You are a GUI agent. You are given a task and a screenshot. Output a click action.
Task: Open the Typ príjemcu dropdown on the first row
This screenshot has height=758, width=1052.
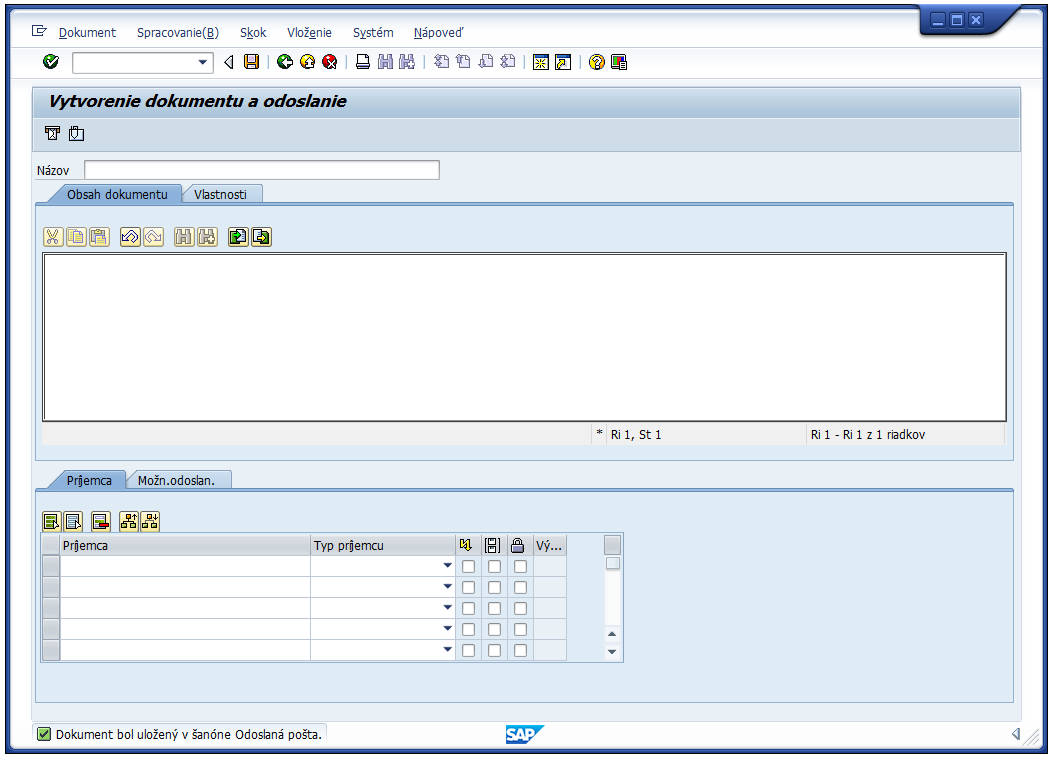[447, 566]
